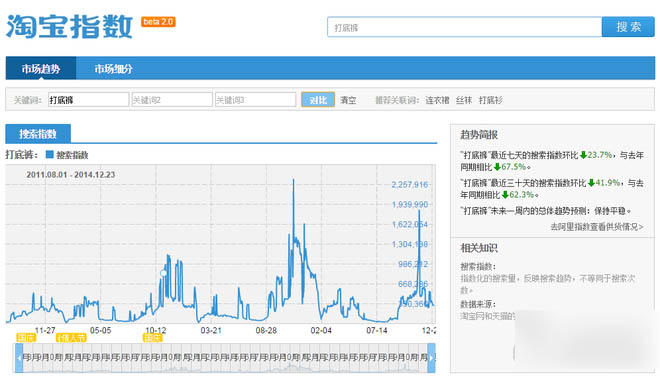This screenshot has width=660, height=379.
Task: Click the 搜索 search button
Action: 628,27
